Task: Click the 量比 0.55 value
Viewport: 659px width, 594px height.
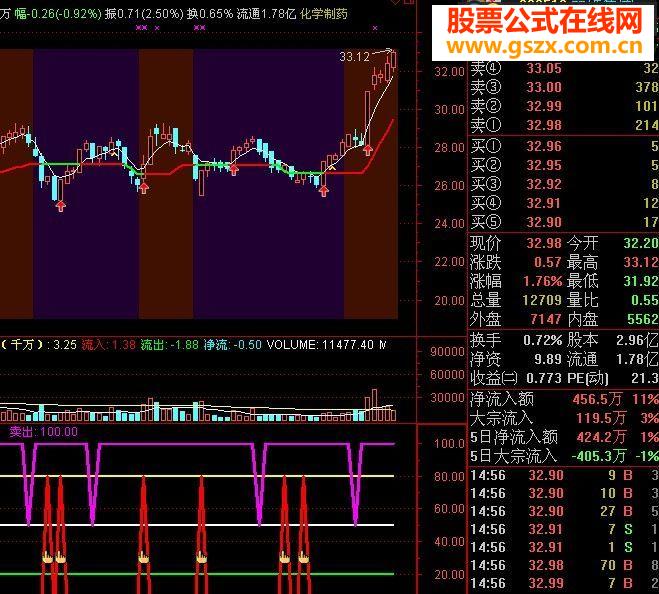Action: pos(644,300)
